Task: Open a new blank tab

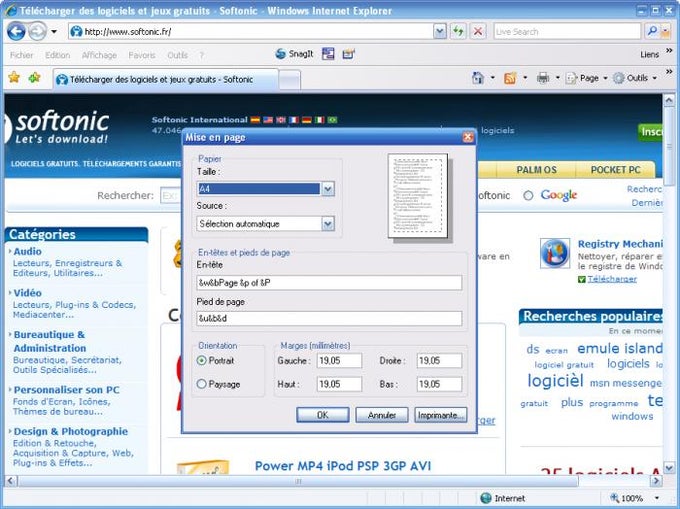Action: [289, 80]
